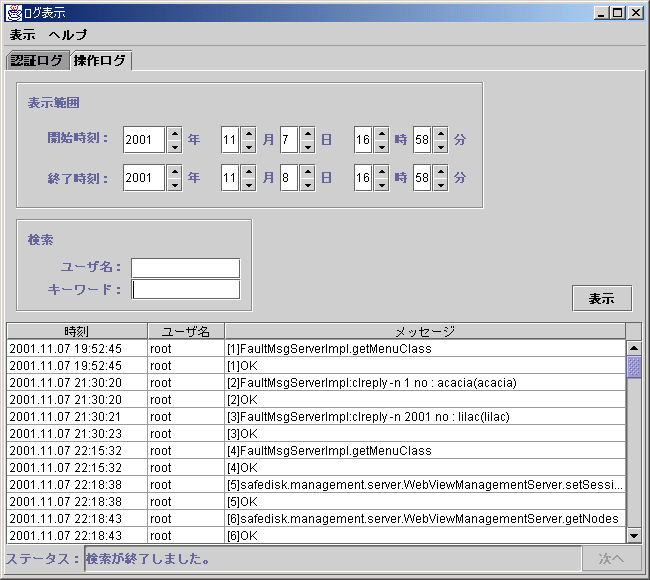The height and width of the screenshot is (580, 650).
Task: Increase the start hour spinner
Action: point(381,133)
